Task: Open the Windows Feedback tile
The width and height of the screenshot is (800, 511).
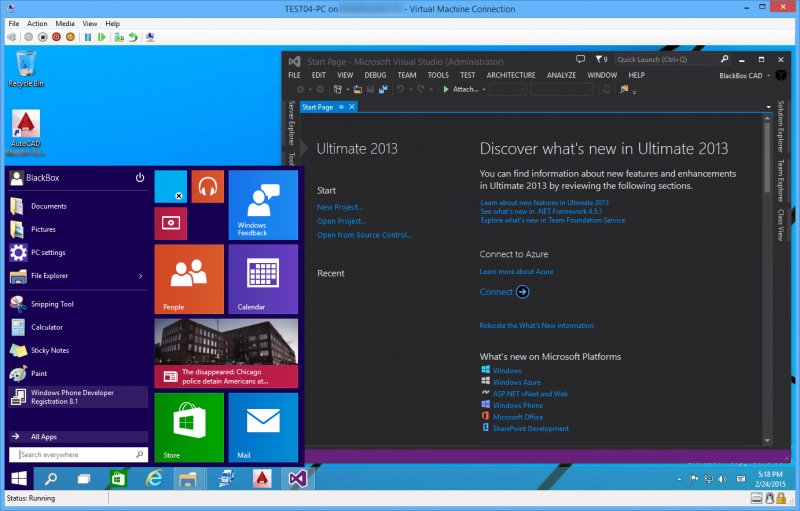Action: pos(263,205)
